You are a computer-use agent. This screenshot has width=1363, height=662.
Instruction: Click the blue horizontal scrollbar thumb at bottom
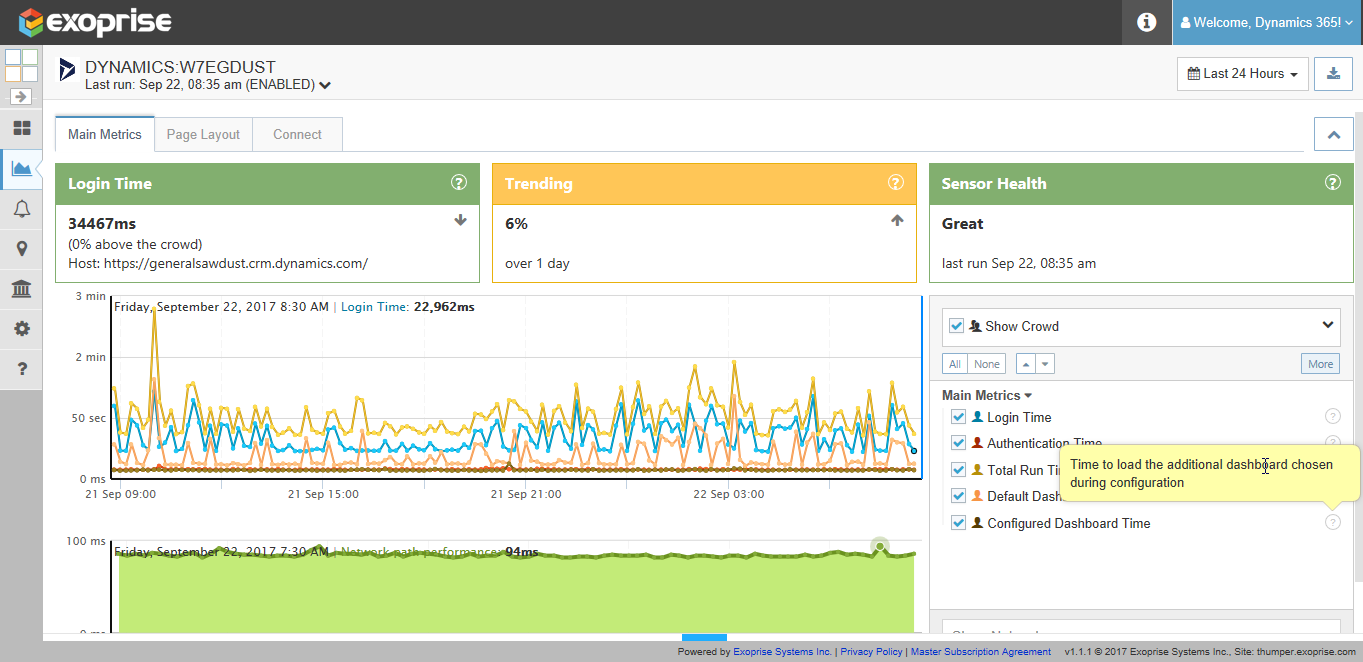pos(704,637)
